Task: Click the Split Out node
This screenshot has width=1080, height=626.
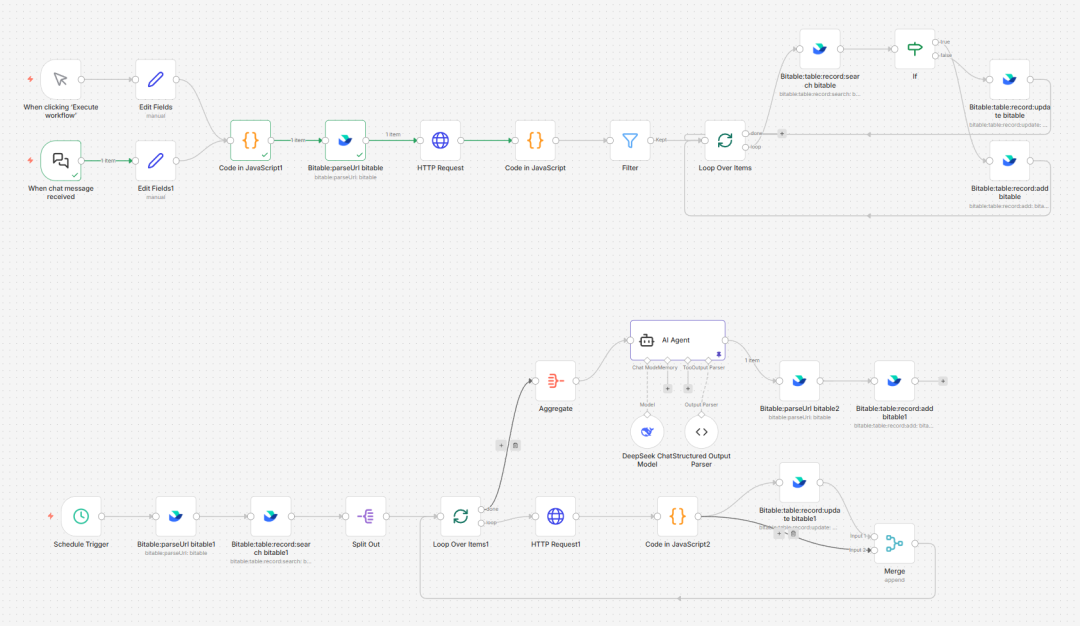Action: click(x=365, y=517)
